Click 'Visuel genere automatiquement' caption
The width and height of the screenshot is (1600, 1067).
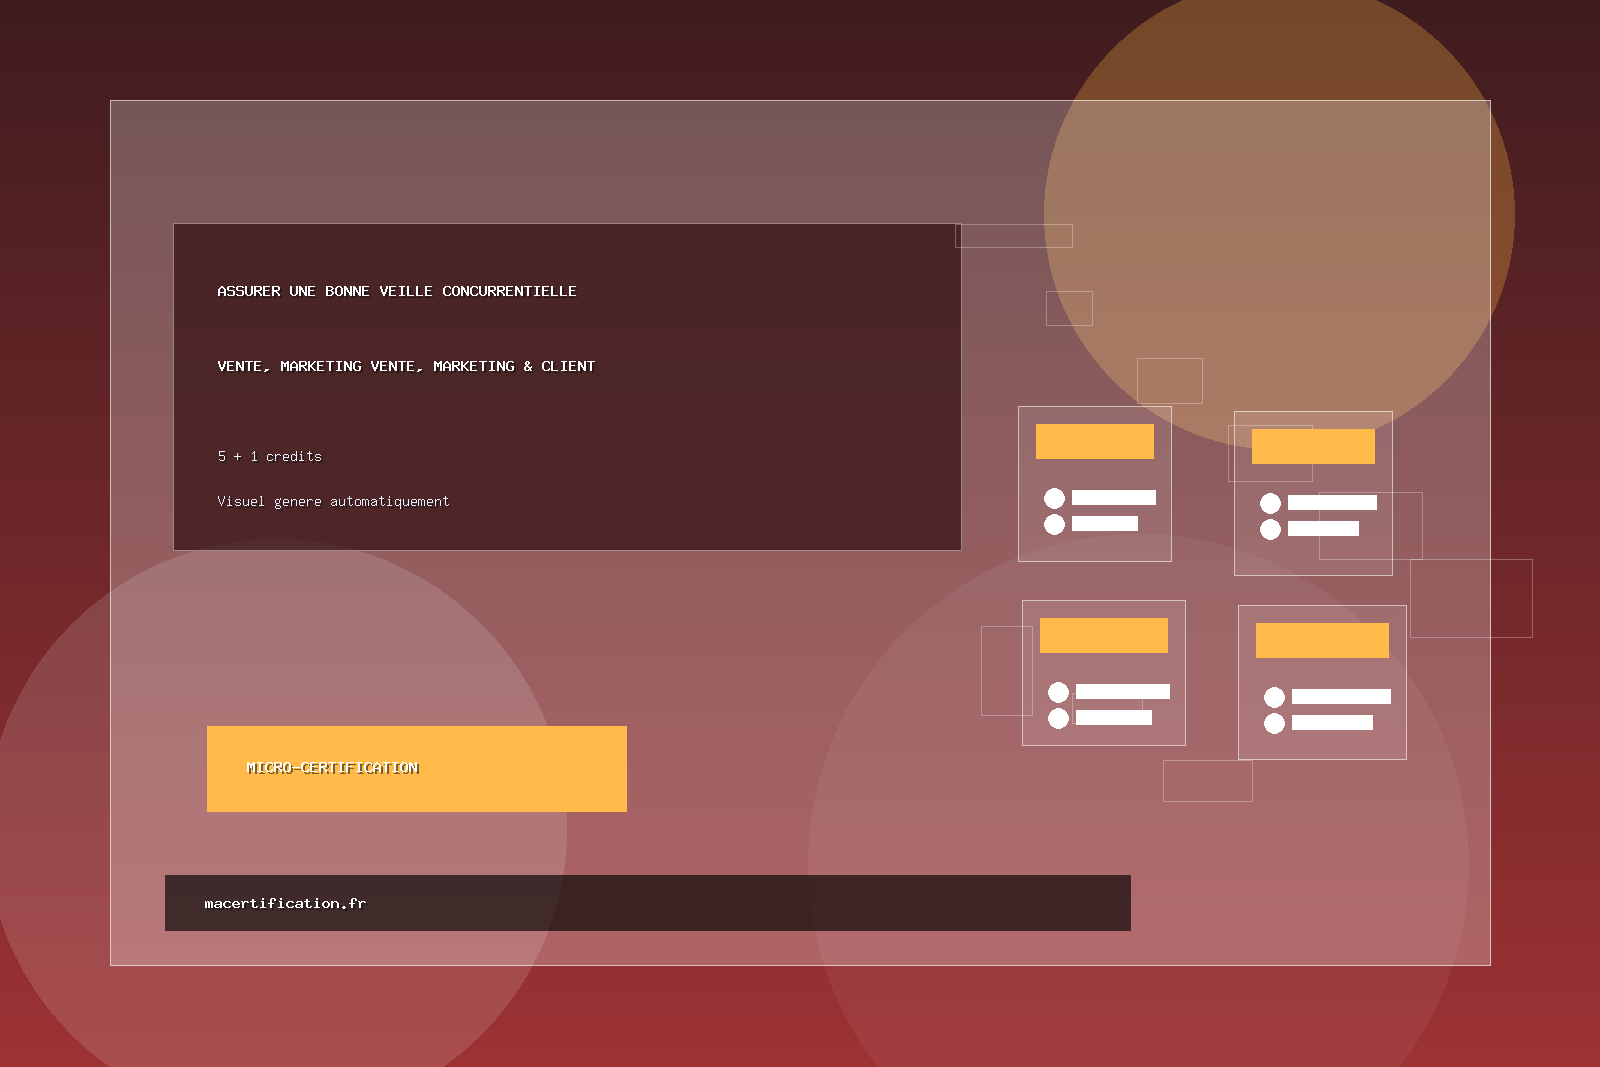point(333,501)
